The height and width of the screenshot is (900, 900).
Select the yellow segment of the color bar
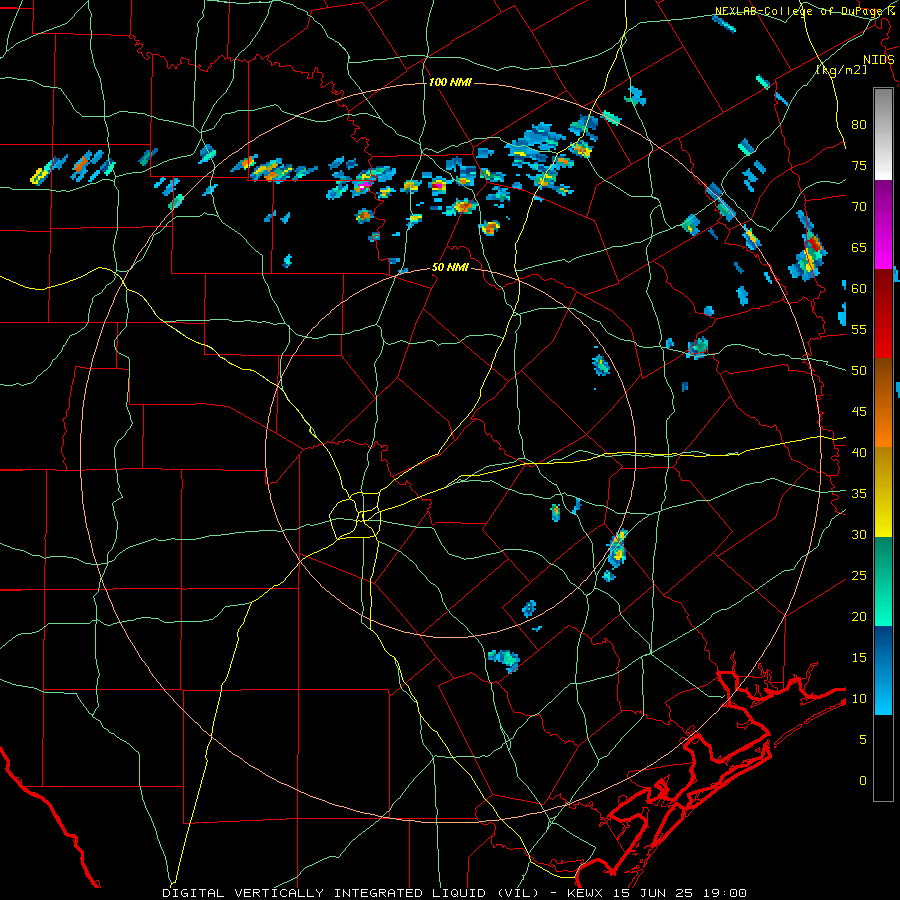coord(883,492)
